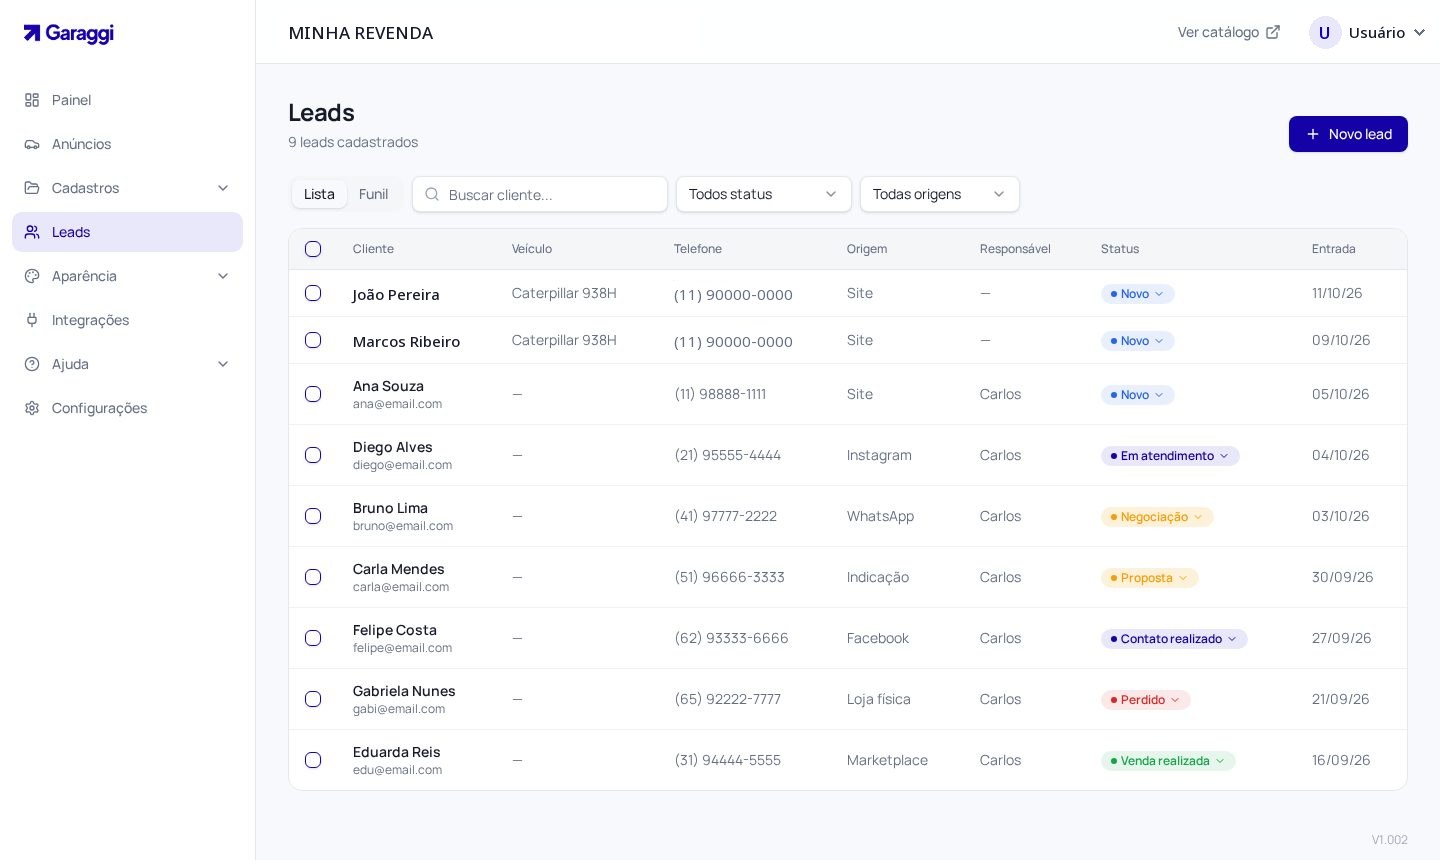Screen dimensions: 1440x860
Task: Click the U user avatar
Action: click(1325, 33)
